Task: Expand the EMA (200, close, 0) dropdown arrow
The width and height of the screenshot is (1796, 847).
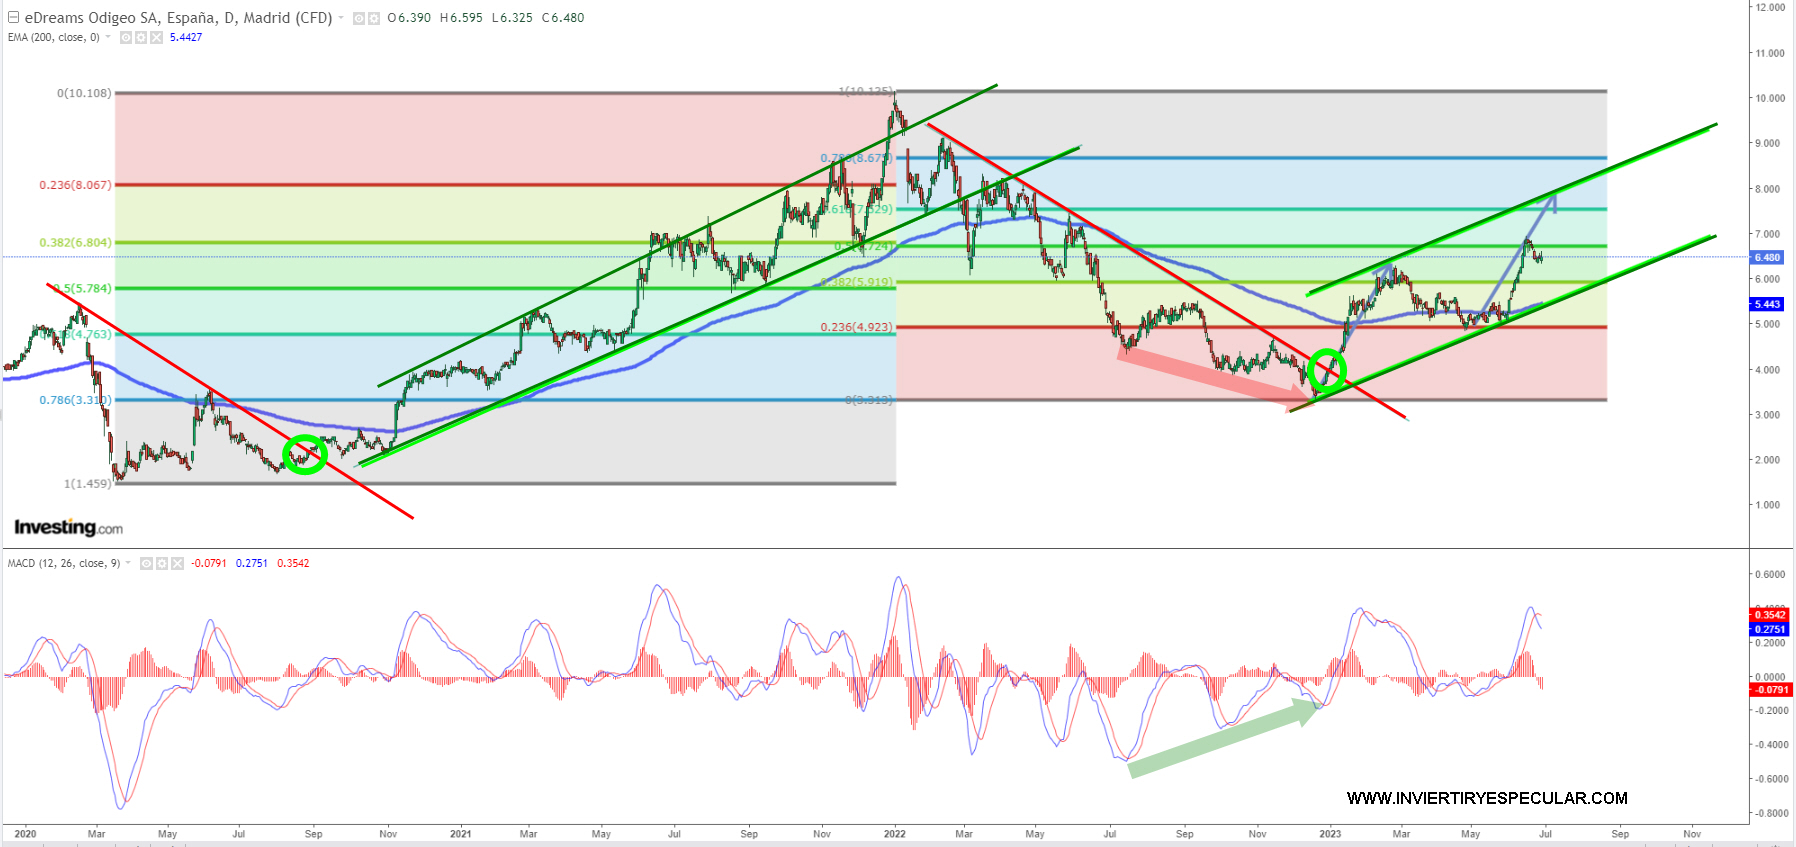Action: [x=108, y=37]
